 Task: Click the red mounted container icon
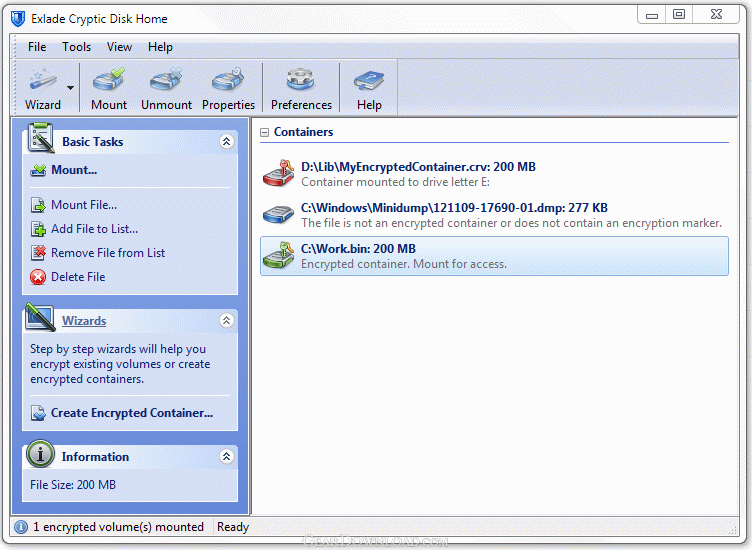pos(279,173)
